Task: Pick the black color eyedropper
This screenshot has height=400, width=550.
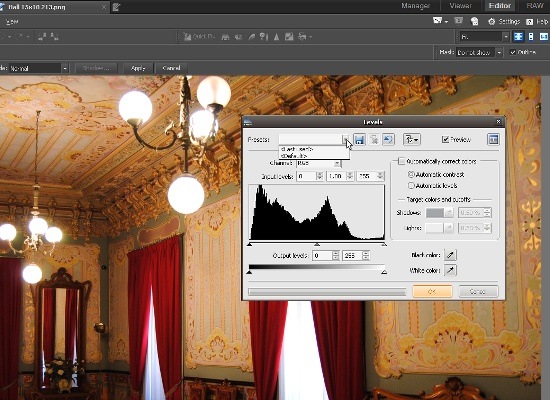Action: coord(450,255)
